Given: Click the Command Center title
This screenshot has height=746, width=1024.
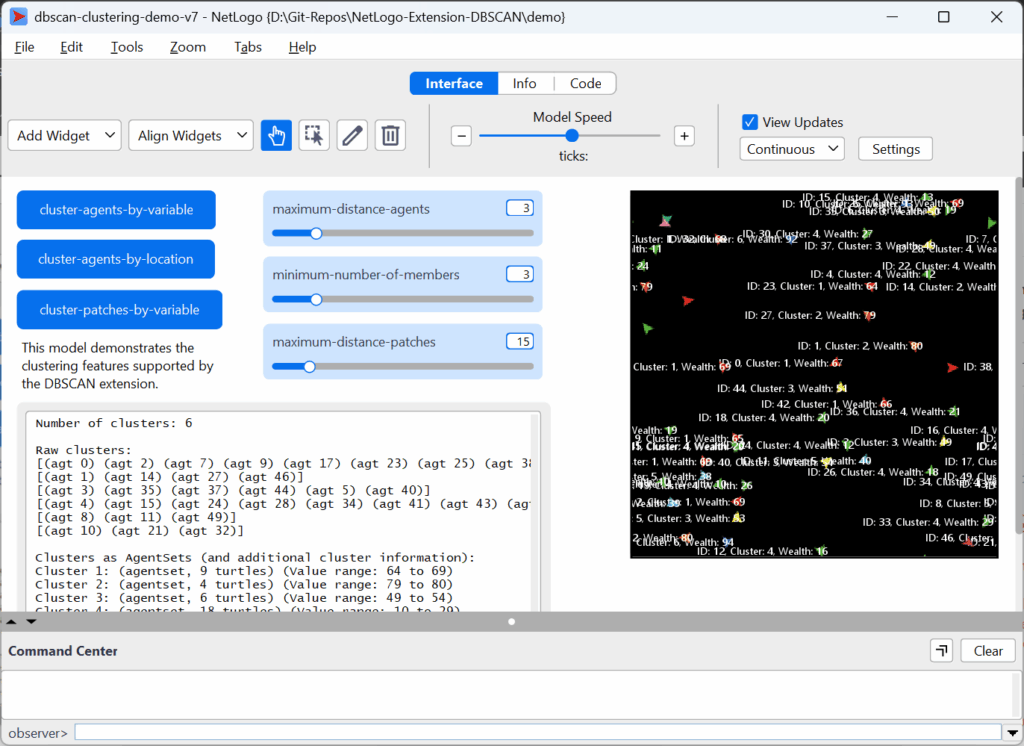Looking at the screenshot, I should (63, 651).
